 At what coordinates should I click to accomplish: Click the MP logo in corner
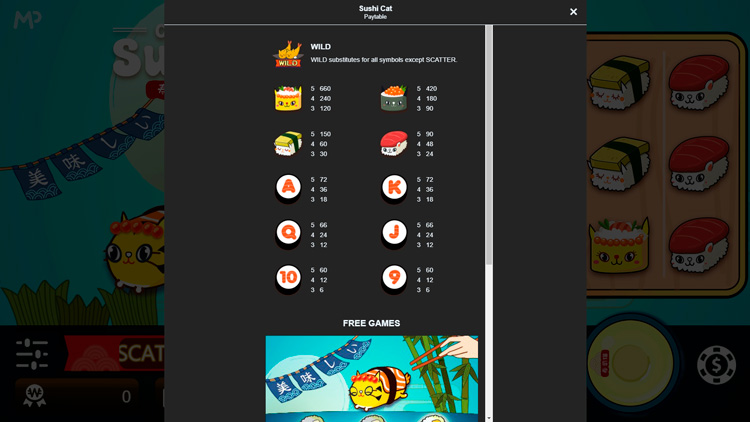click(27, 20)
